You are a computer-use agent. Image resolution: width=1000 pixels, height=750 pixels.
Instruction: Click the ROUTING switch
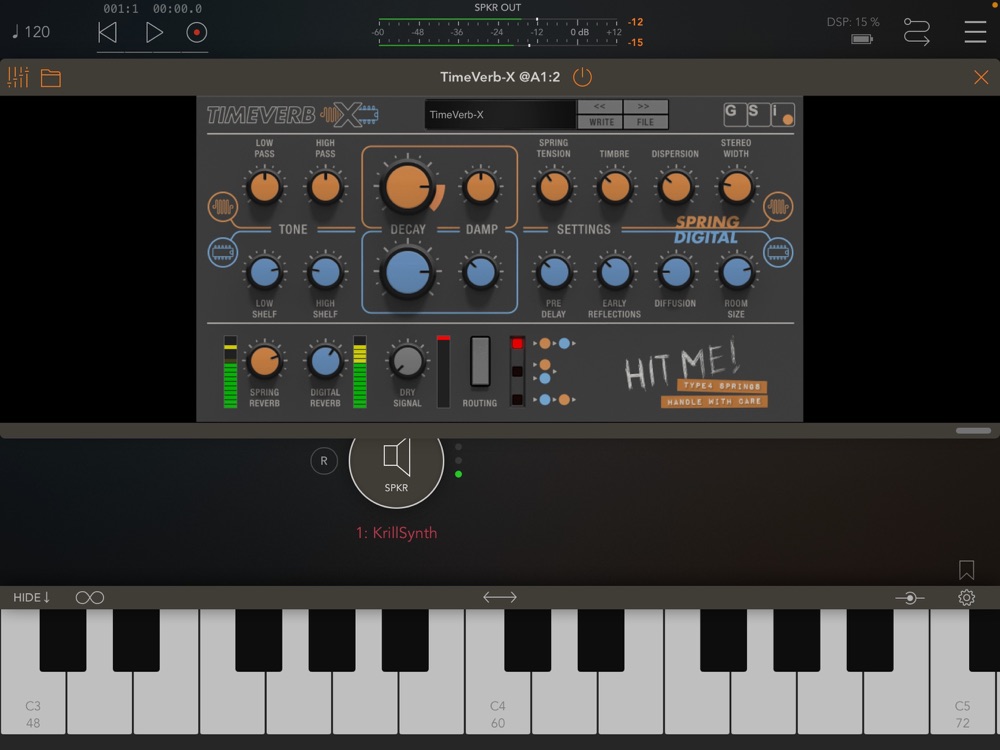point(480,362)
